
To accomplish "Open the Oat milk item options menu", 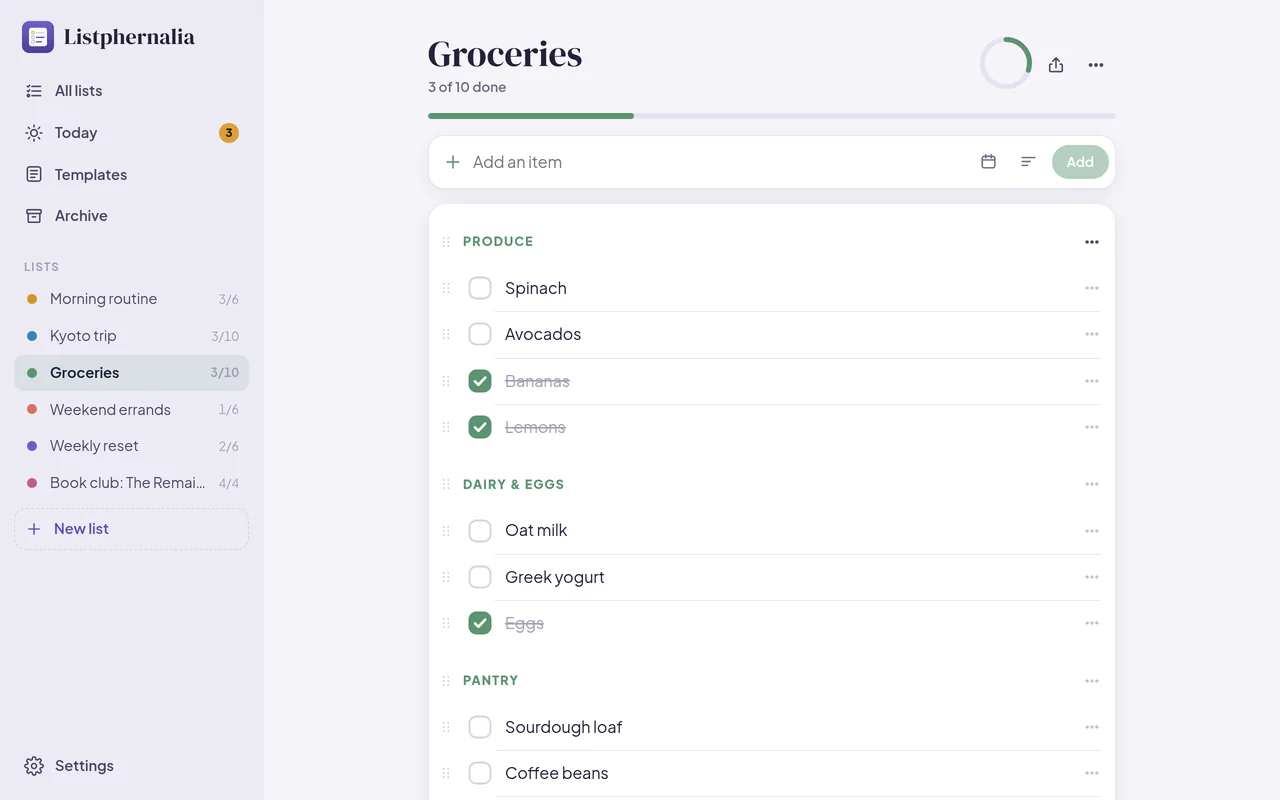I will click(1092, 531).
